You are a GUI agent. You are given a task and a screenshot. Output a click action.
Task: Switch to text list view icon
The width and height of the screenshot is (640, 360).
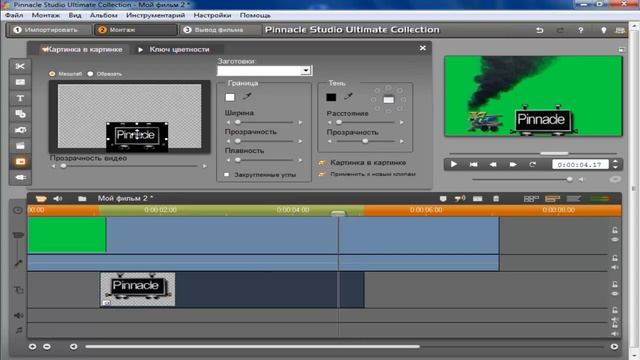(573, 199)
